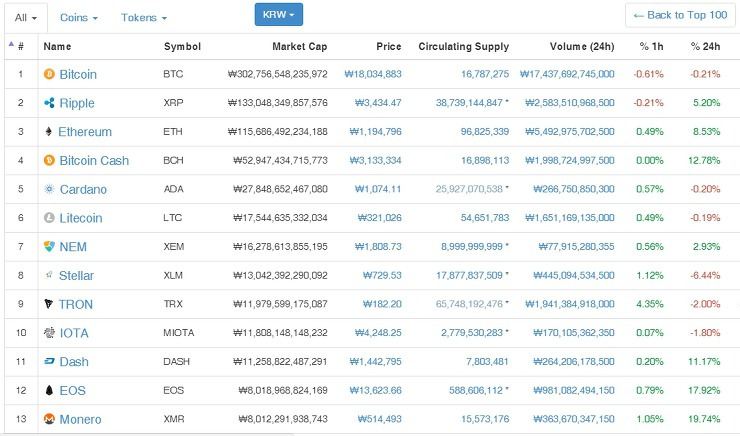Expand the Coins filter dropdown
Screen dimensions: 740x436
79,18
